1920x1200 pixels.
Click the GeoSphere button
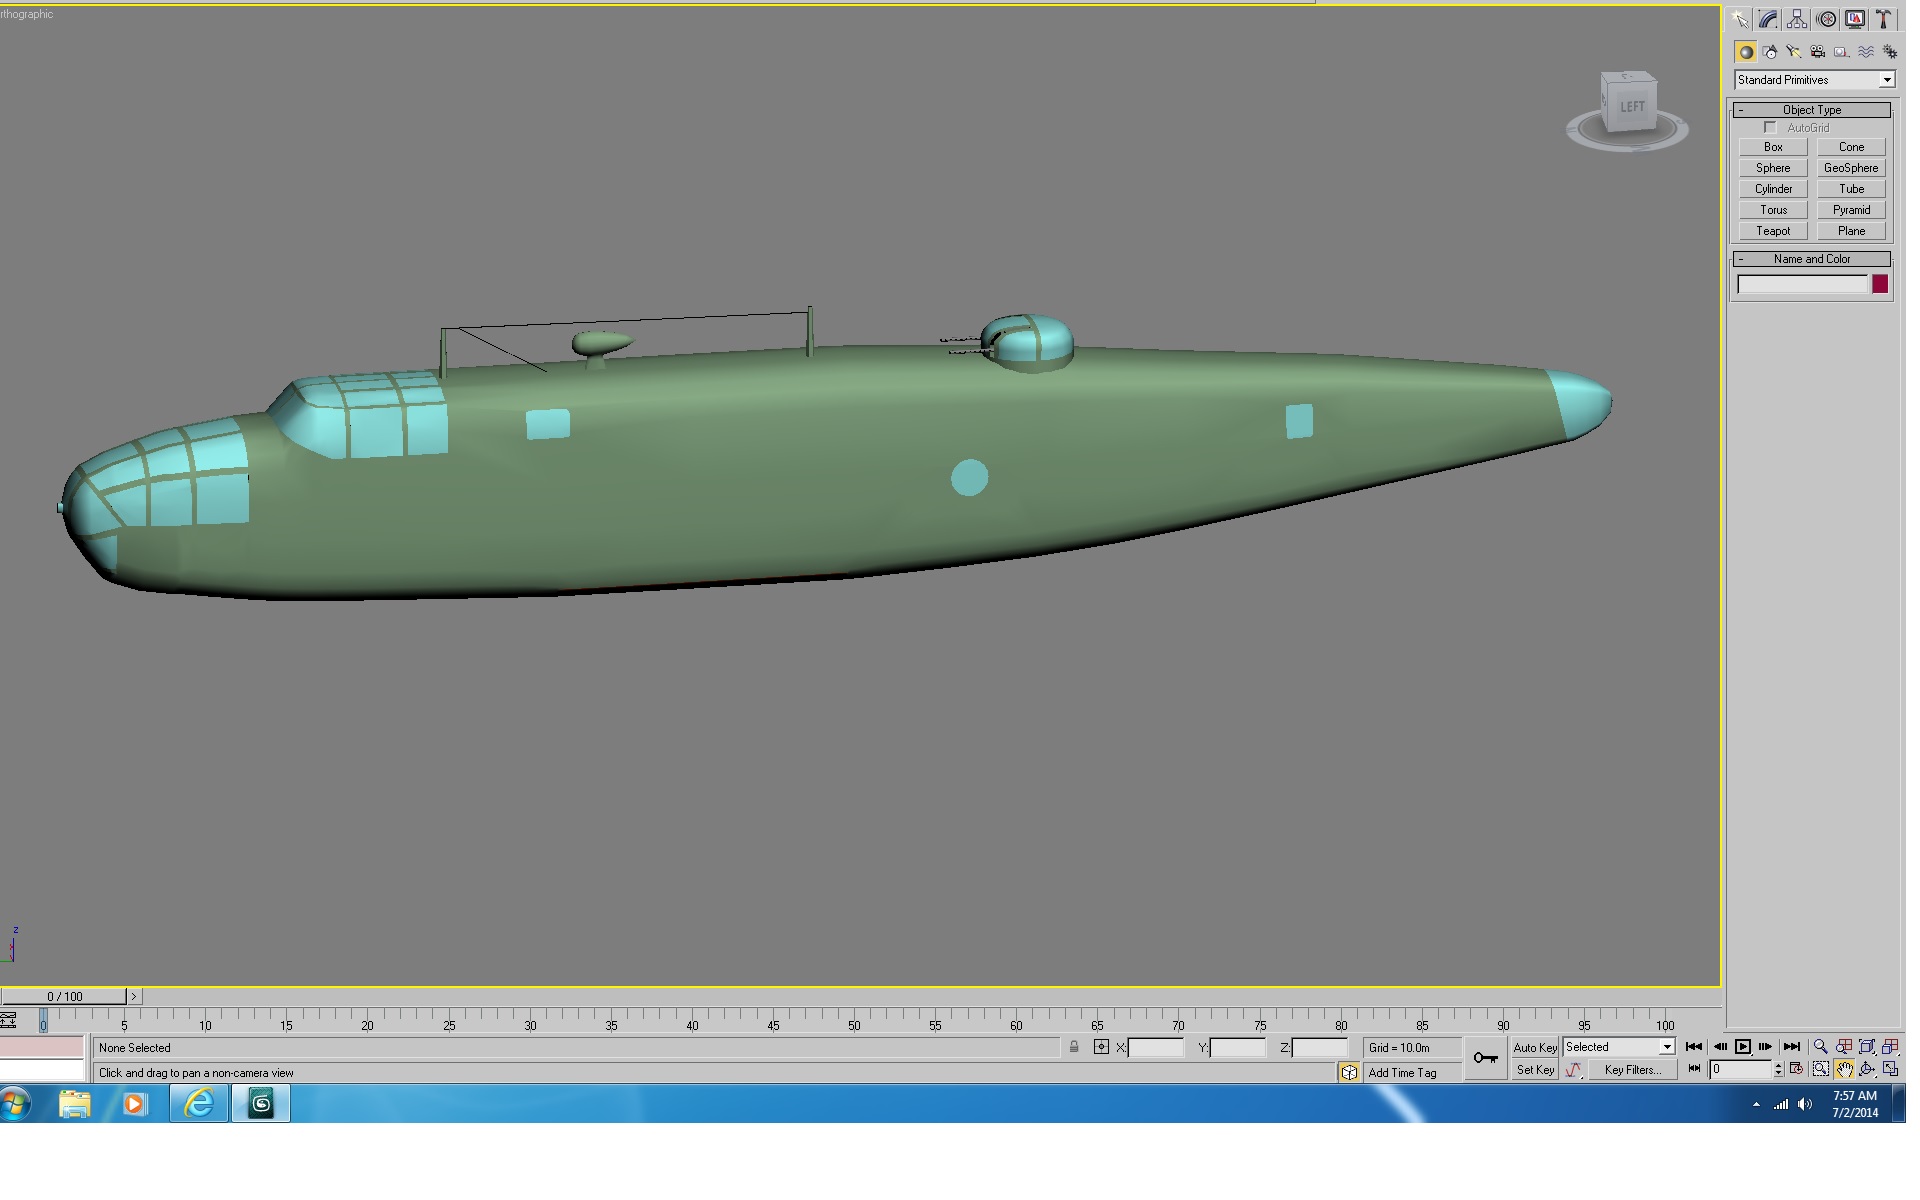[1851, 168]
